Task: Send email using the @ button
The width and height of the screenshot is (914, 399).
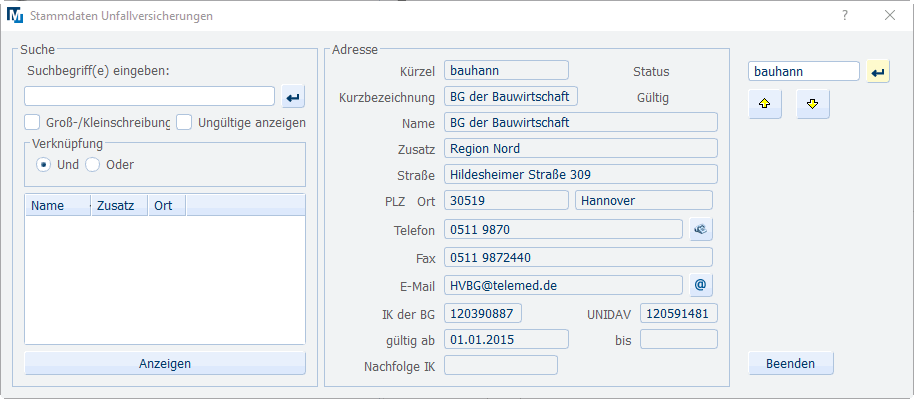Action: [701, 285]
